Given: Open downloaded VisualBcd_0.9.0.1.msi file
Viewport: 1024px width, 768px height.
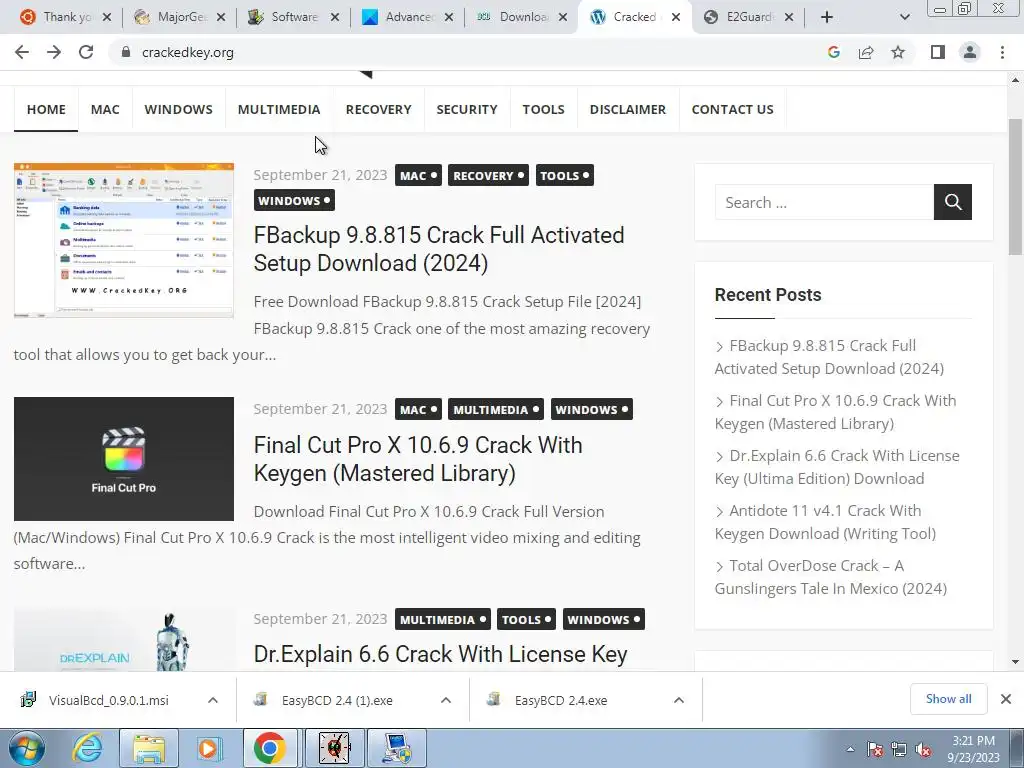Looking at the screenshot, I should click(x=108, y=700).
